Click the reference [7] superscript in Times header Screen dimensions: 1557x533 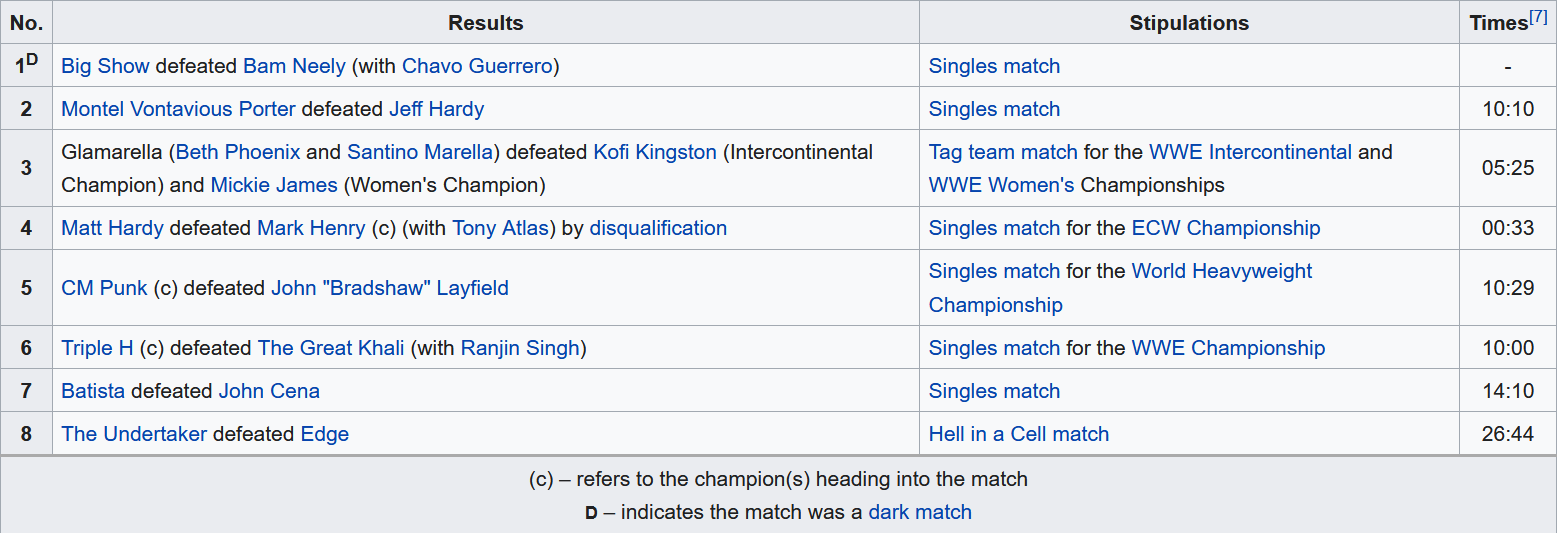click(x=1538, y=17)
